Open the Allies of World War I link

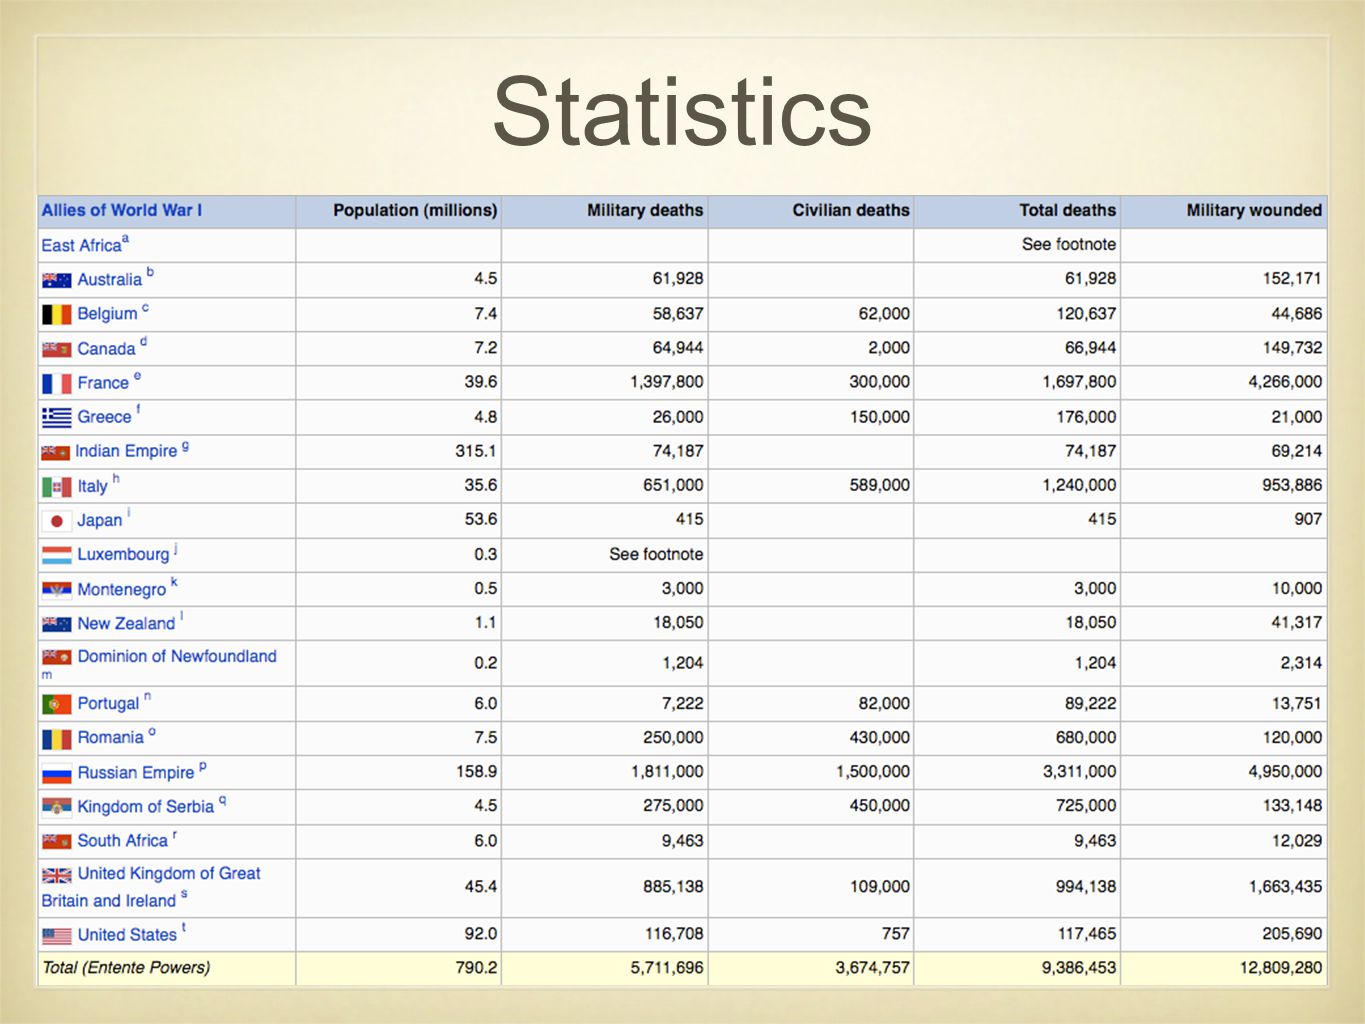pyautogui.click(x=121, y=210)
